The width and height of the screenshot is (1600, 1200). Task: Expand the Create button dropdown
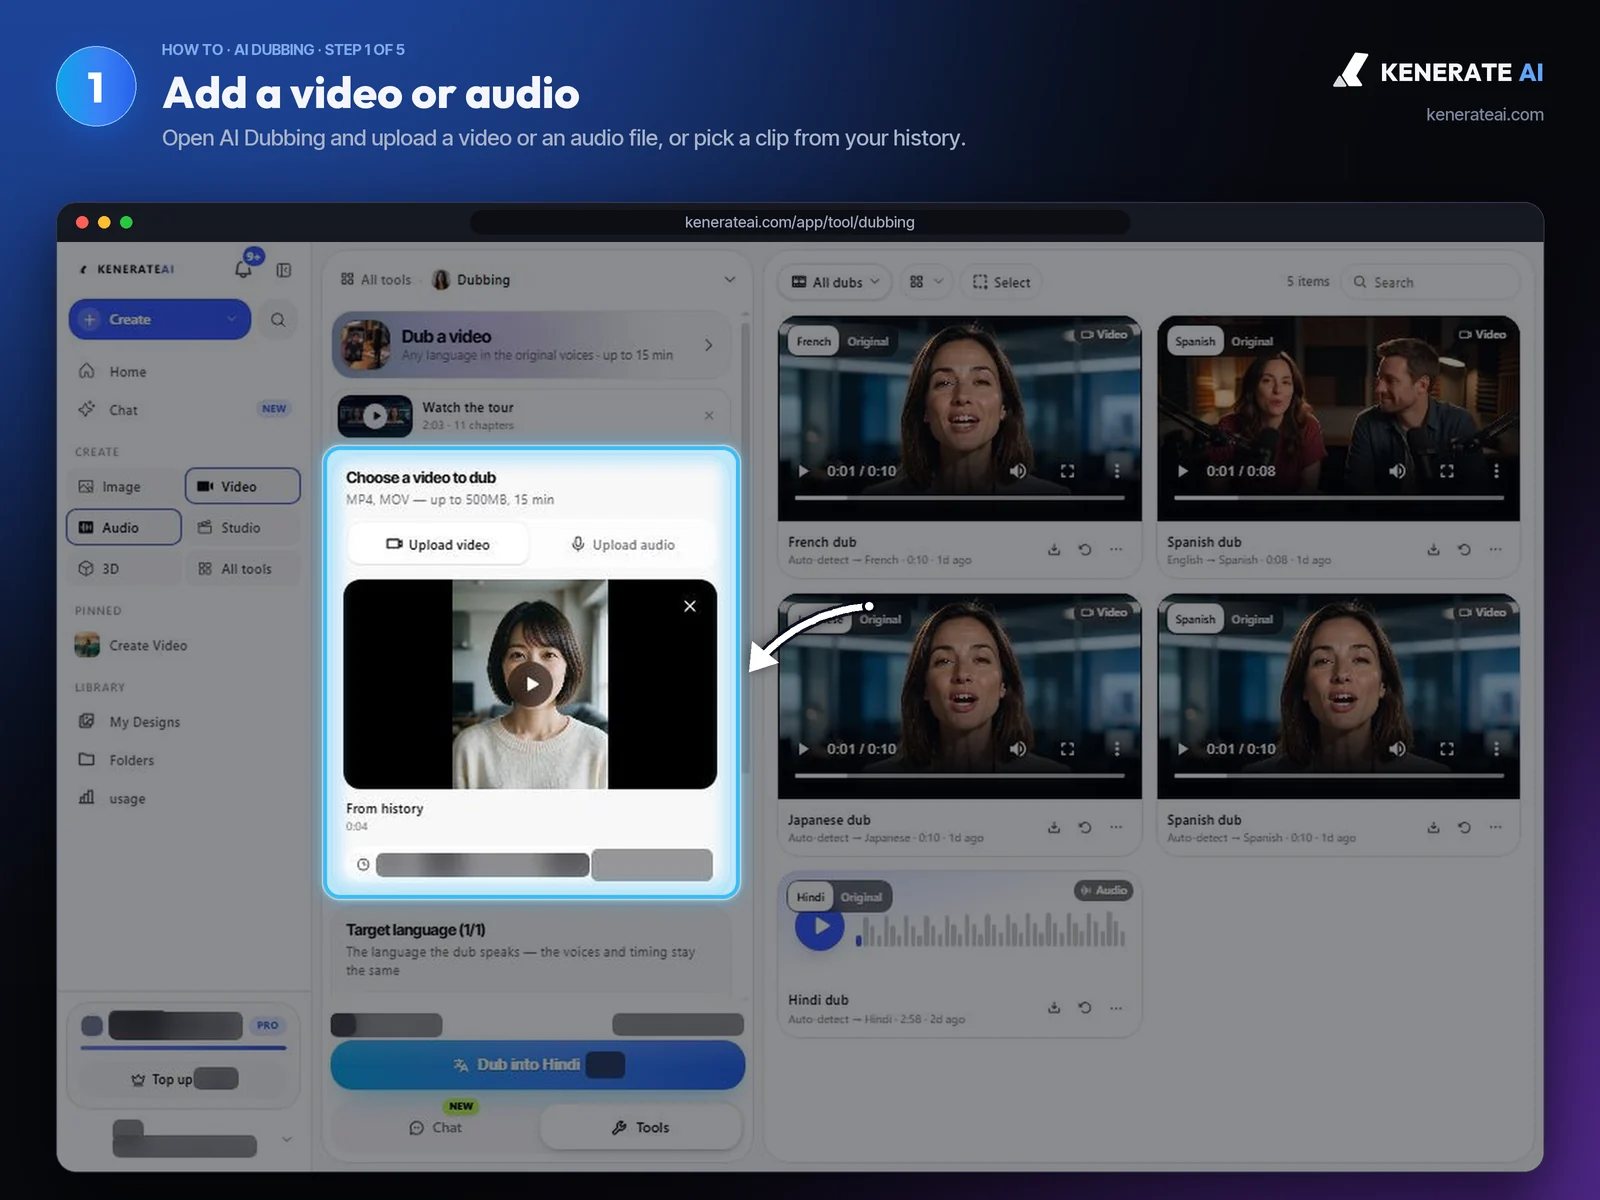(231, 320)
